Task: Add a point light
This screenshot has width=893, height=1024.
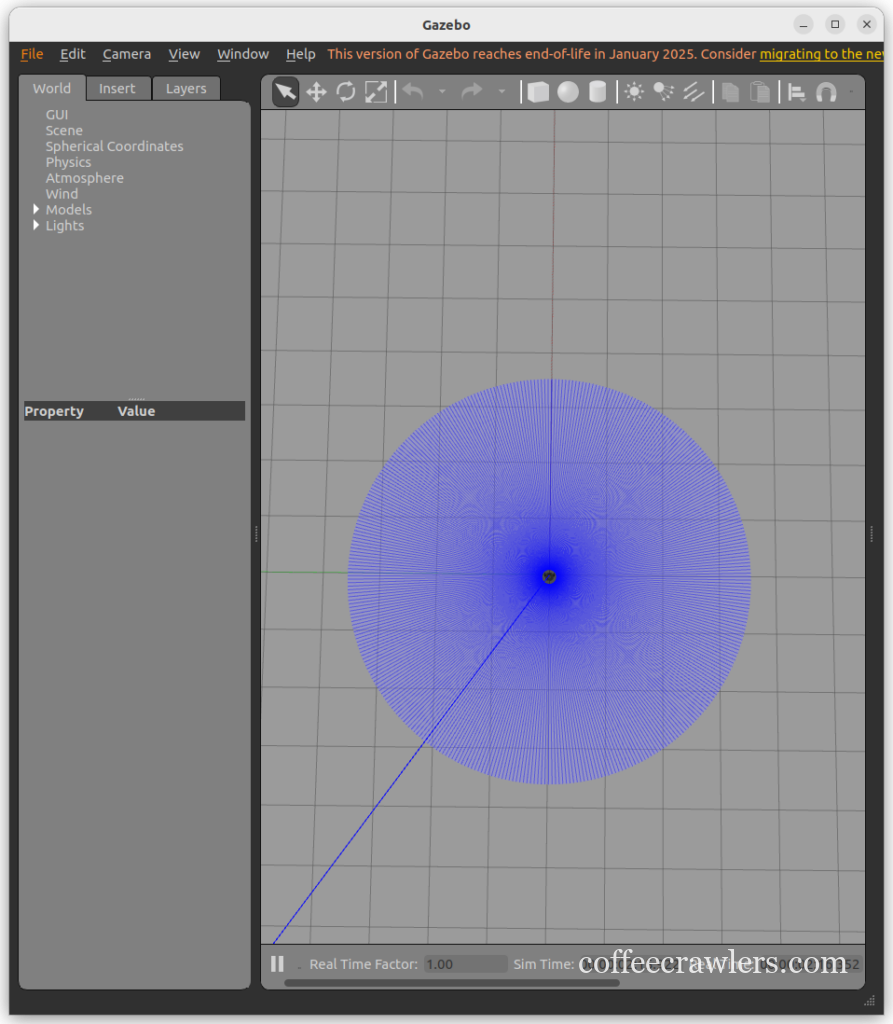Action: tap(634, 93)
